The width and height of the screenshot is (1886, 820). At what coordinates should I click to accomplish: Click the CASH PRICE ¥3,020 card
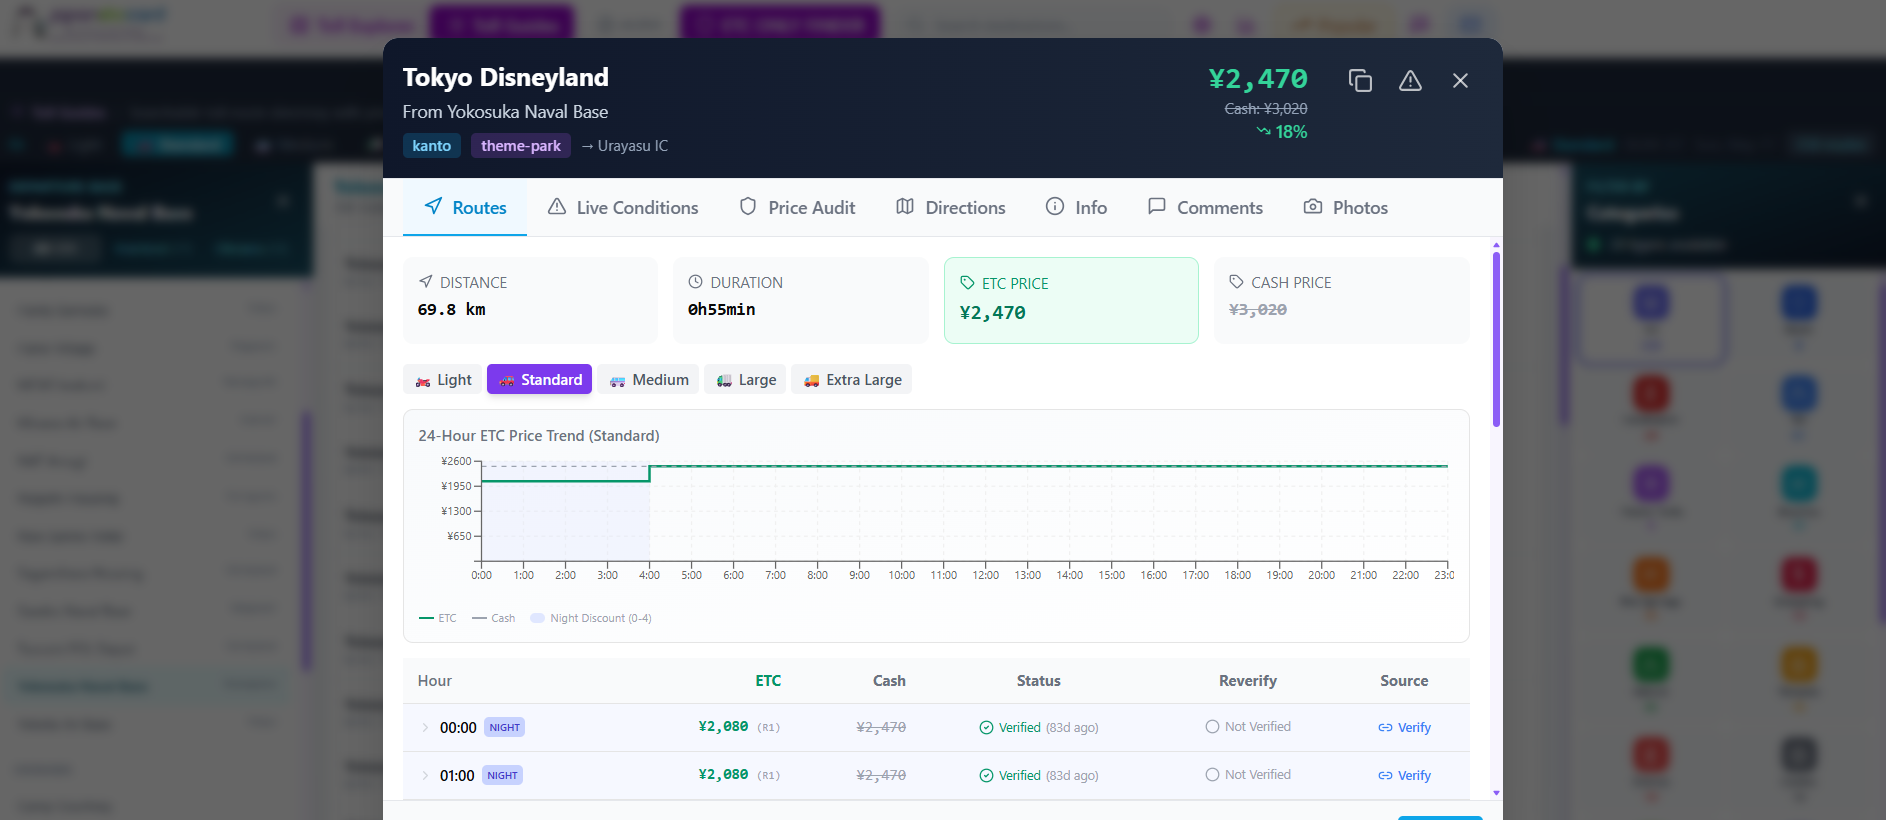pos(1342,300)
